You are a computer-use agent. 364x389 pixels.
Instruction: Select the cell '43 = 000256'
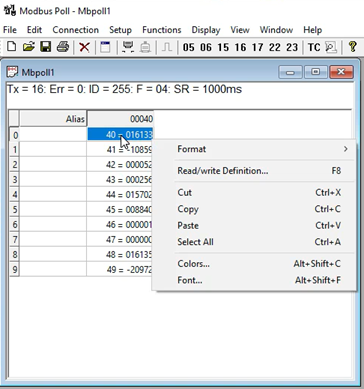(x=120, y=180)
